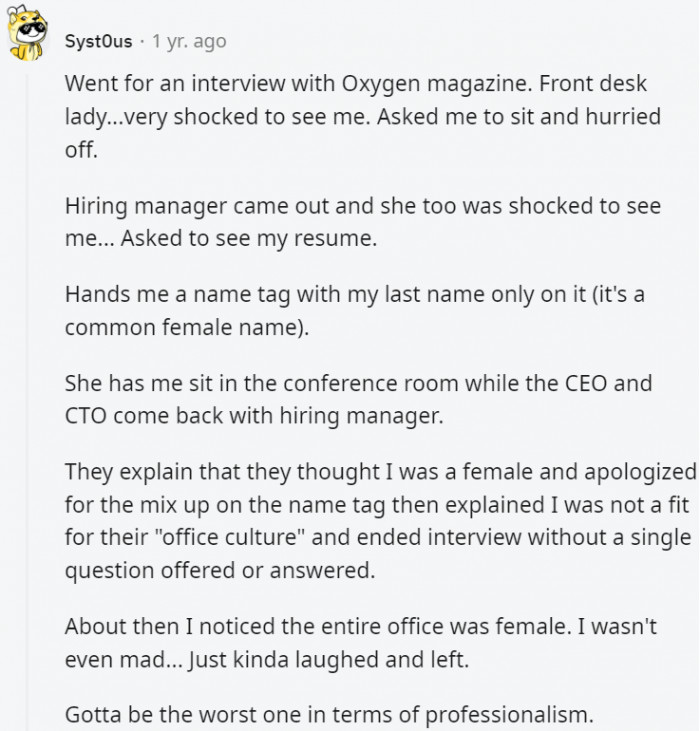
Task: Click the Syst0us user avatar
Action: click(29, 38)
